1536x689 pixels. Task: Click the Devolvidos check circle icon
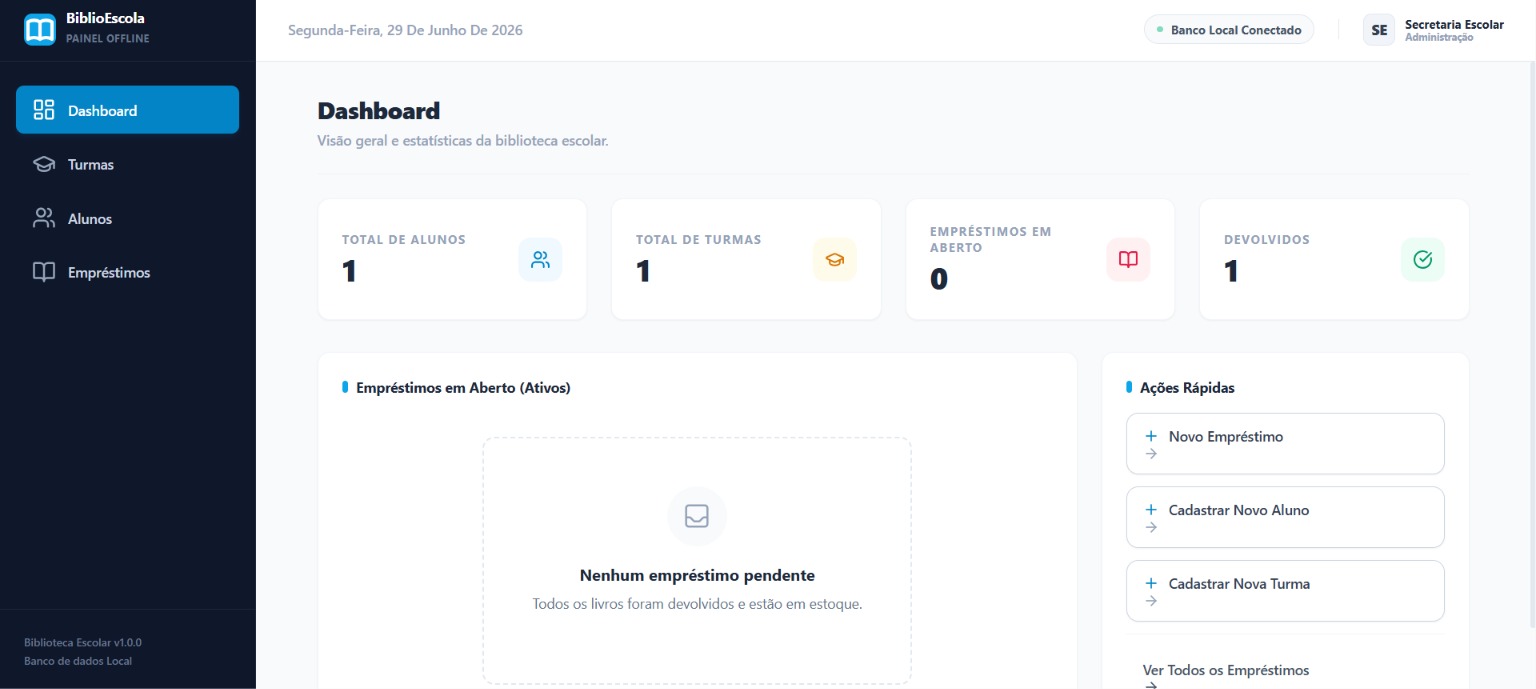pos(1423,260)
